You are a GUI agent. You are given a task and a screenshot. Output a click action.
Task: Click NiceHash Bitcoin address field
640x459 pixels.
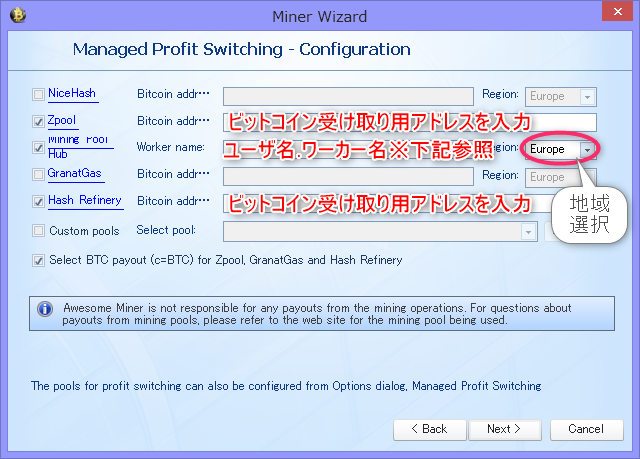coord(348,96)
